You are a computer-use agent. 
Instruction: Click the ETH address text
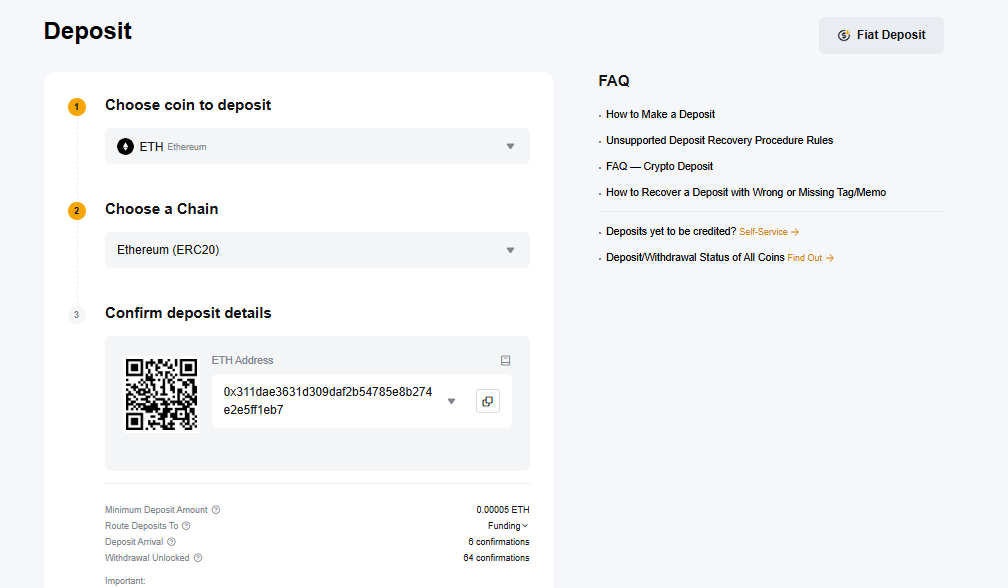tap(328, 401)
